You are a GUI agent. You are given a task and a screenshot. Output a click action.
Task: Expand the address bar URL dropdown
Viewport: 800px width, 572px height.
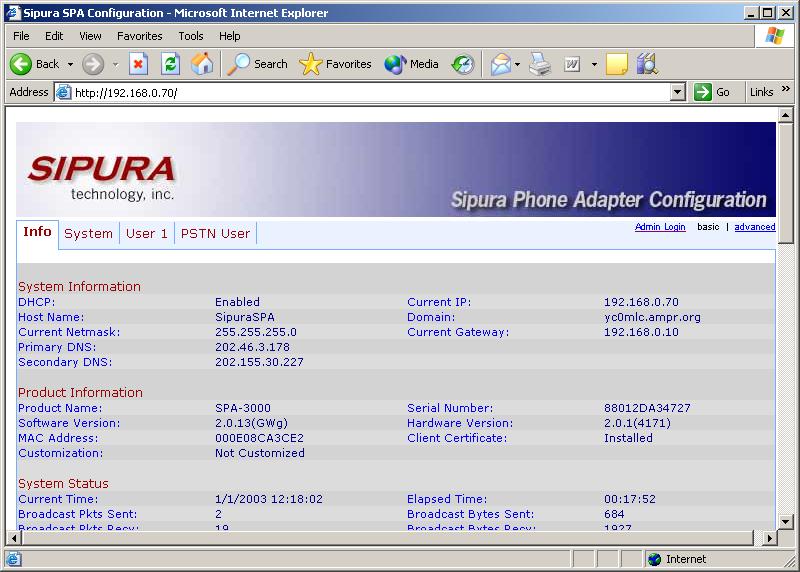click(677, 92)
